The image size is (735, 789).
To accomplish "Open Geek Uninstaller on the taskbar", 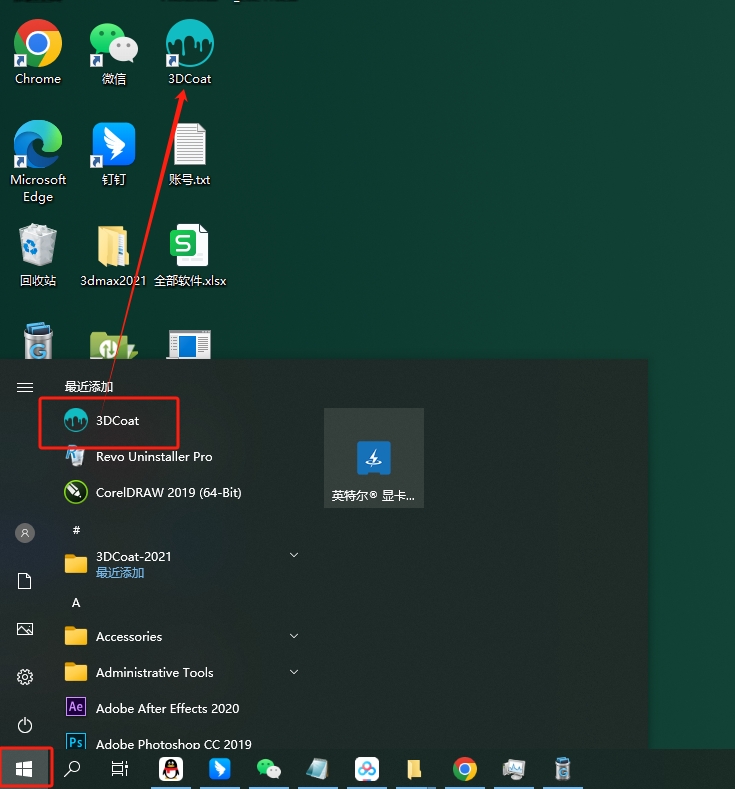I will [x=562, y=769].
